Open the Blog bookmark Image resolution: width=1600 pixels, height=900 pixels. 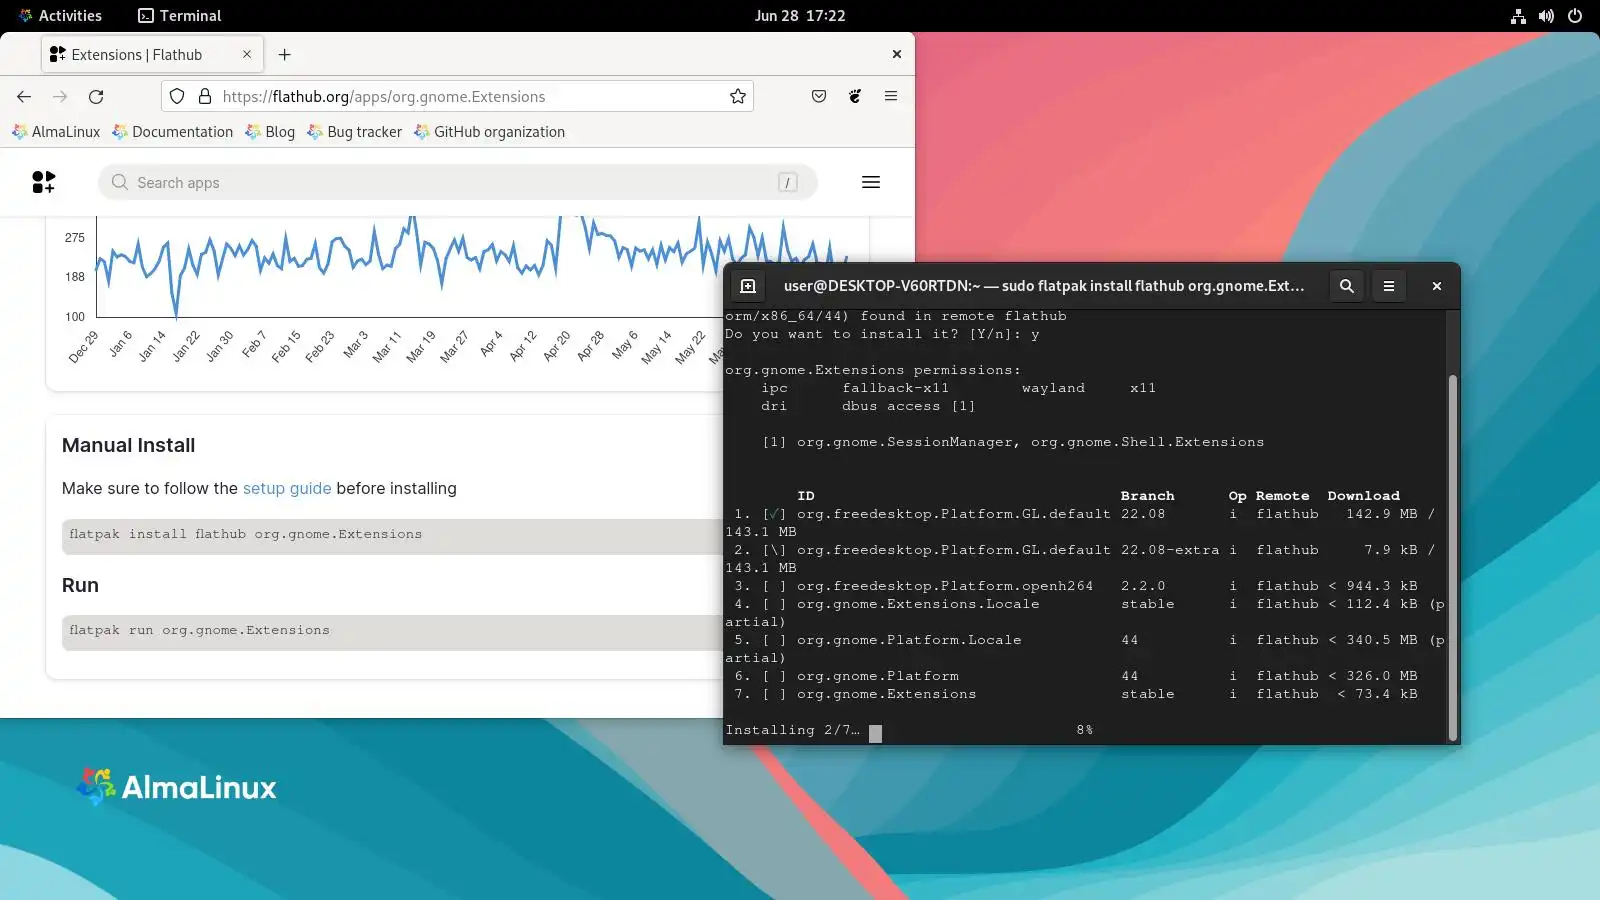[x=270, y=132]
